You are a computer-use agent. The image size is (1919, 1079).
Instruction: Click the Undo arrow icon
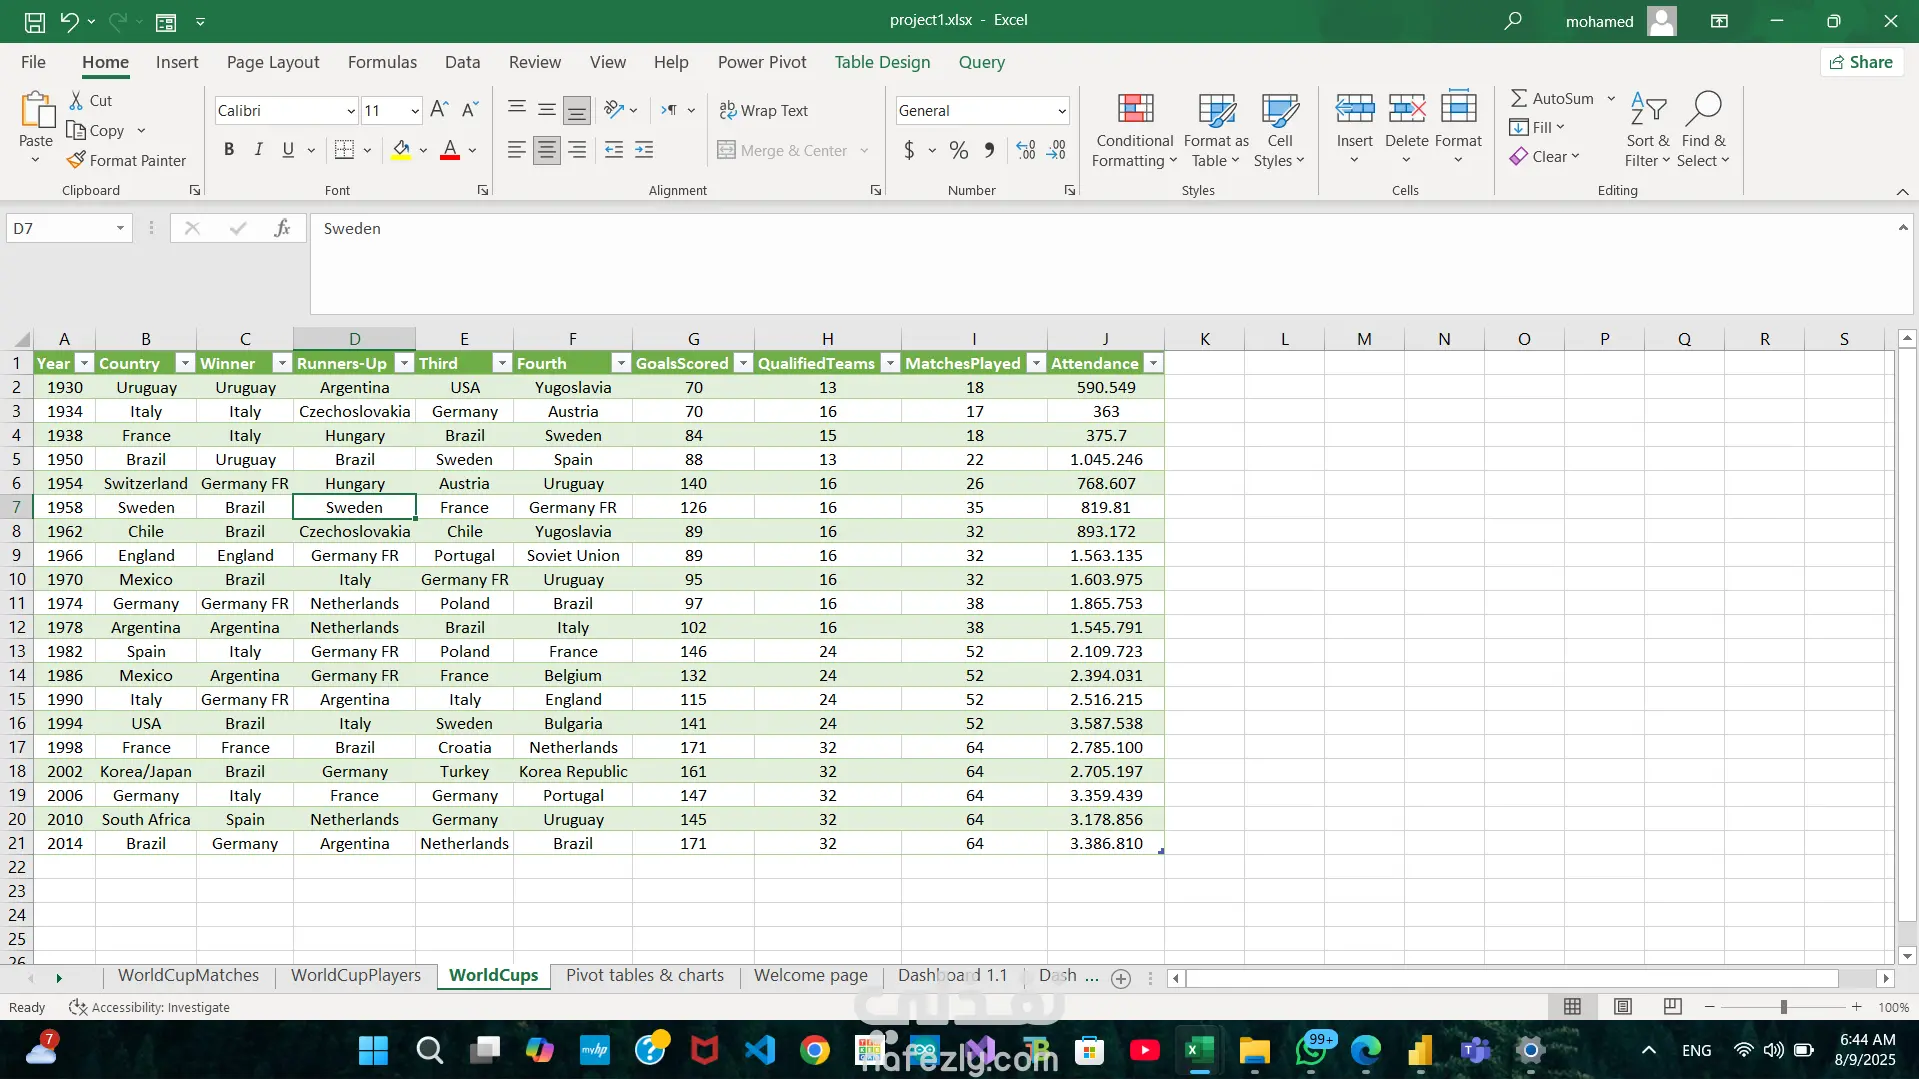68,21
